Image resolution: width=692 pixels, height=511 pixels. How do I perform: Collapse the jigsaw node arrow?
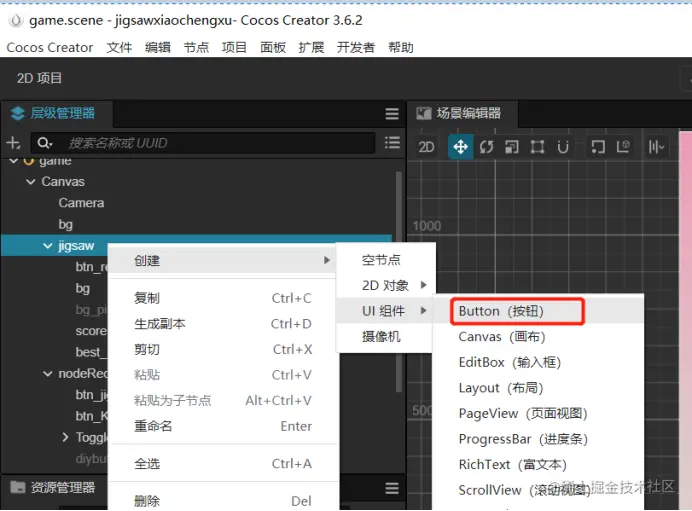[x=48, y=246]
